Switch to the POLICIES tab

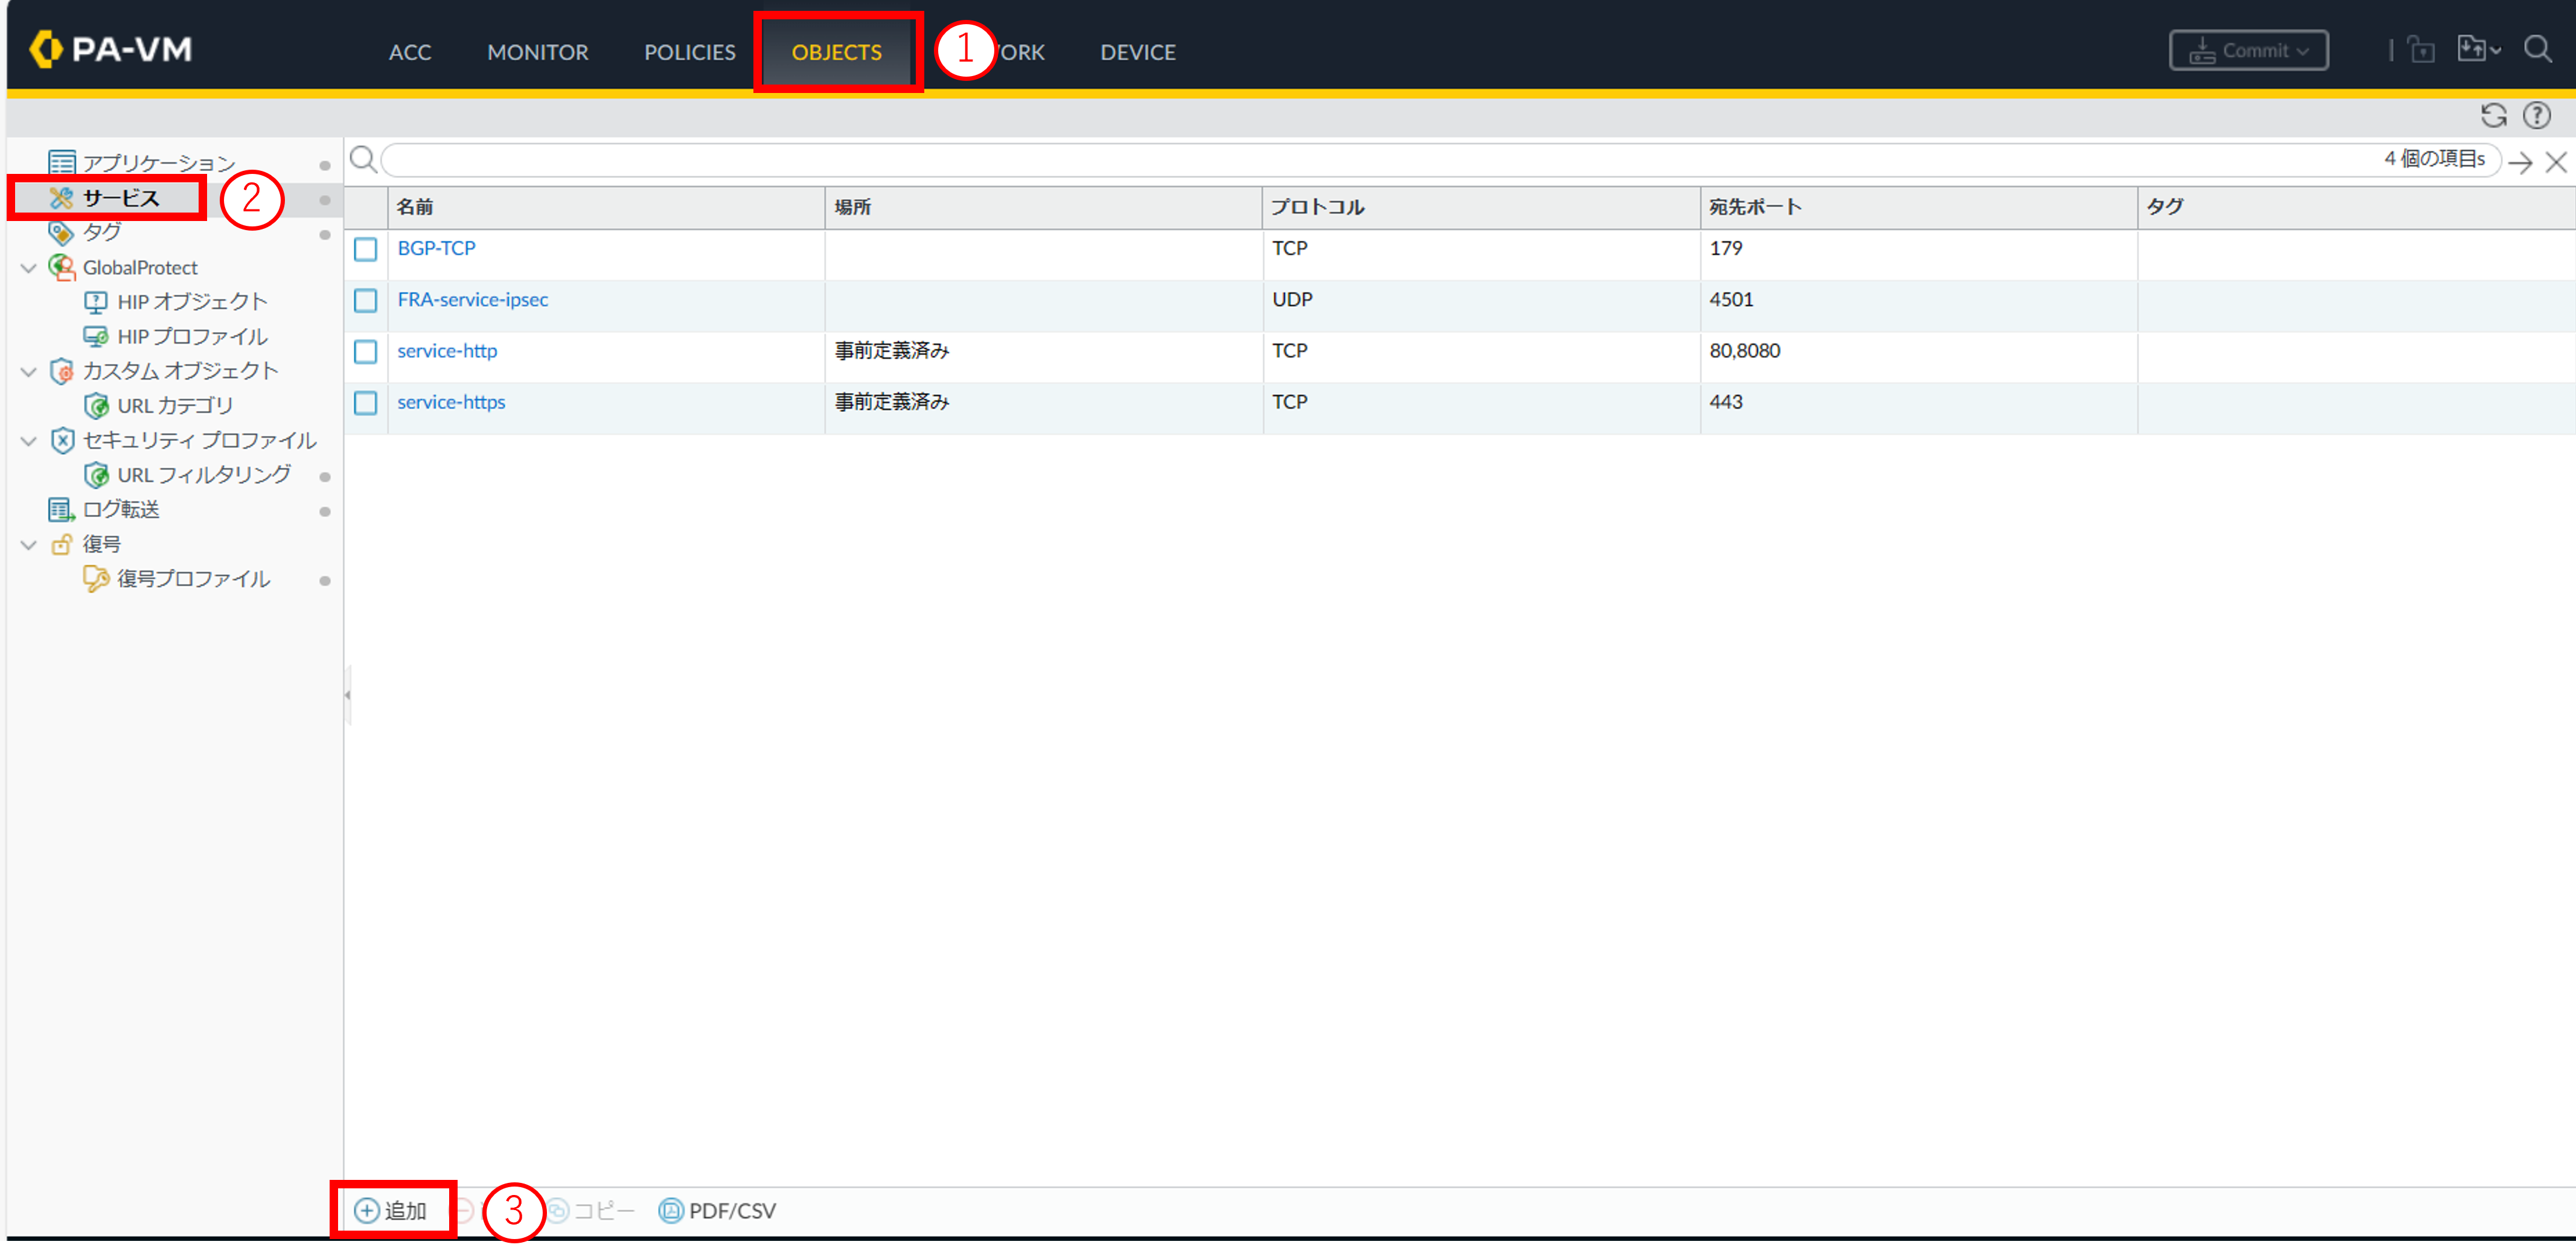pyautogui.click(x=689, y=52)
